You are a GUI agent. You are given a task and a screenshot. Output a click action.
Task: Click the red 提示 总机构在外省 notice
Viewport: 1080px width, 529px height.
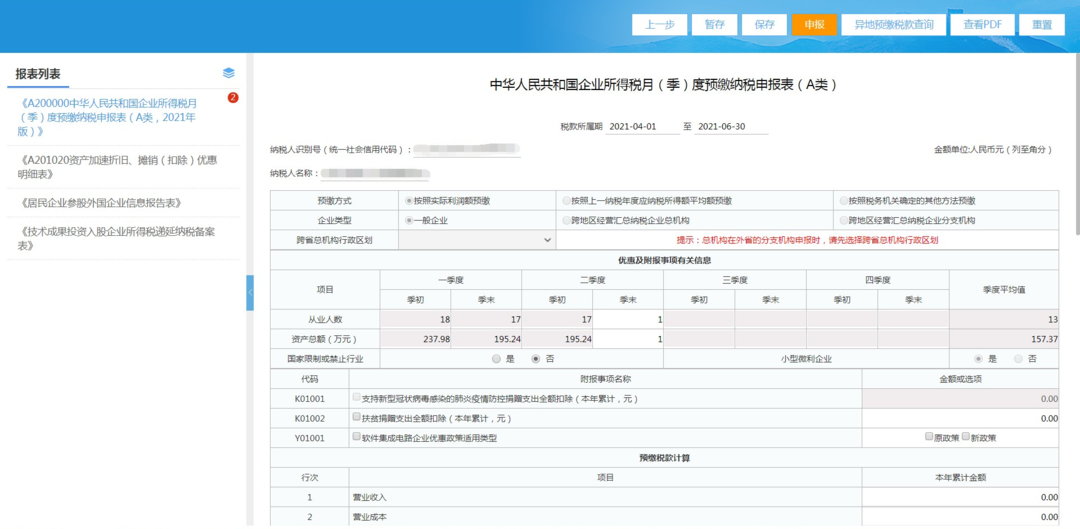click(x=808, y=240)
